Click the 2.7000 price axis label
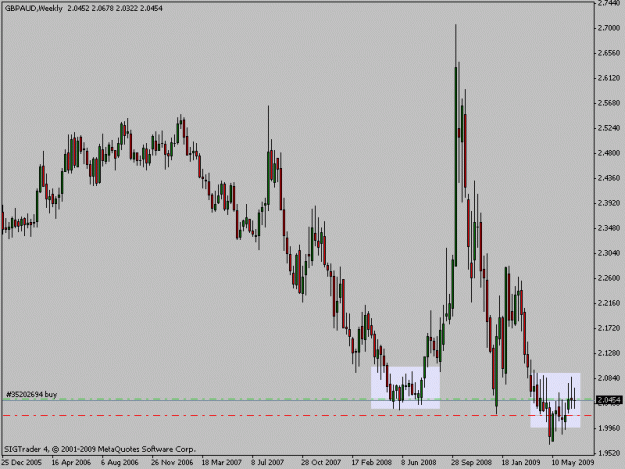This screenshot has height=469, width=625. [609, 28]
